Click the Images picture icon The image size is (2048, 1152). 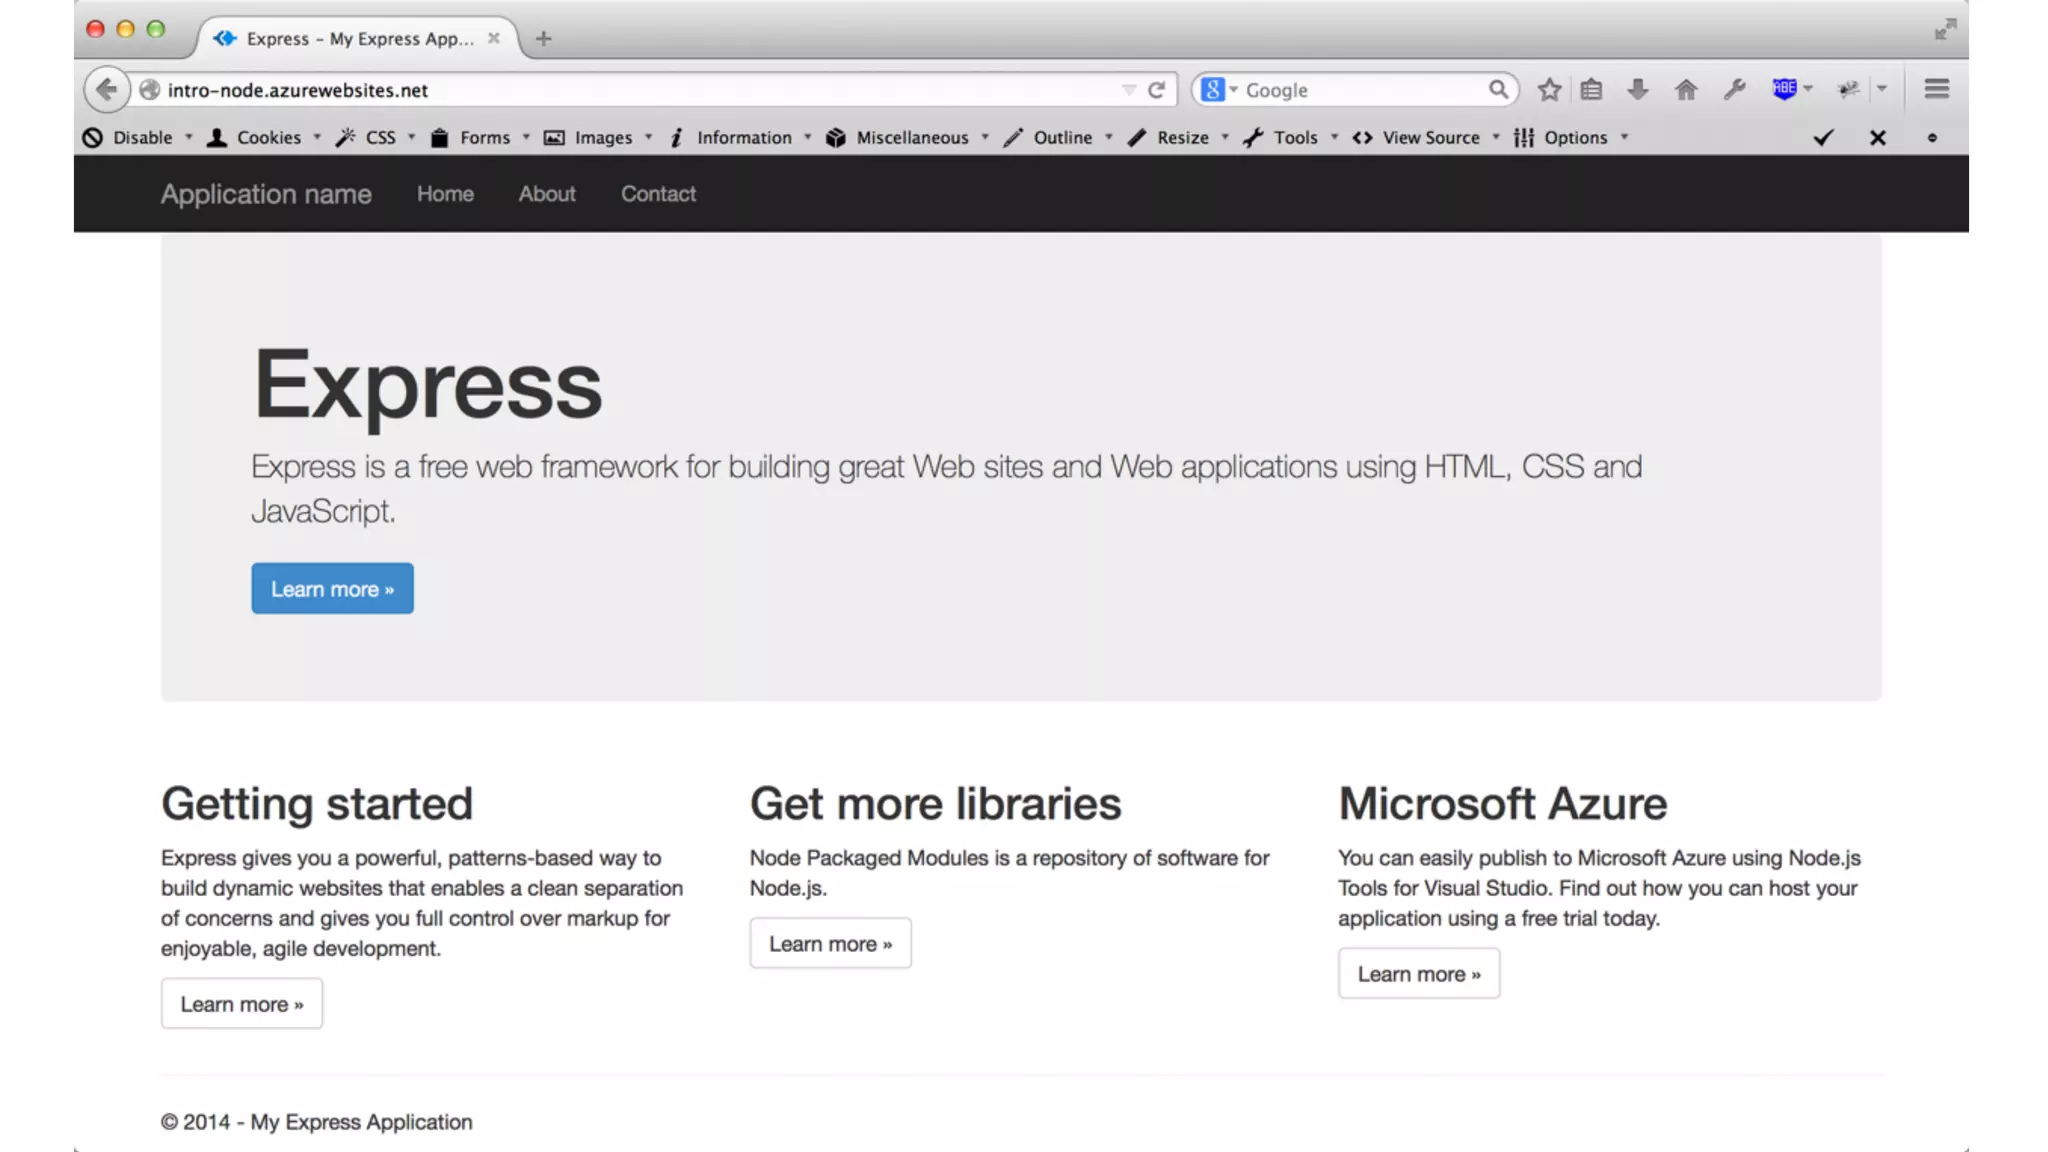554,138
